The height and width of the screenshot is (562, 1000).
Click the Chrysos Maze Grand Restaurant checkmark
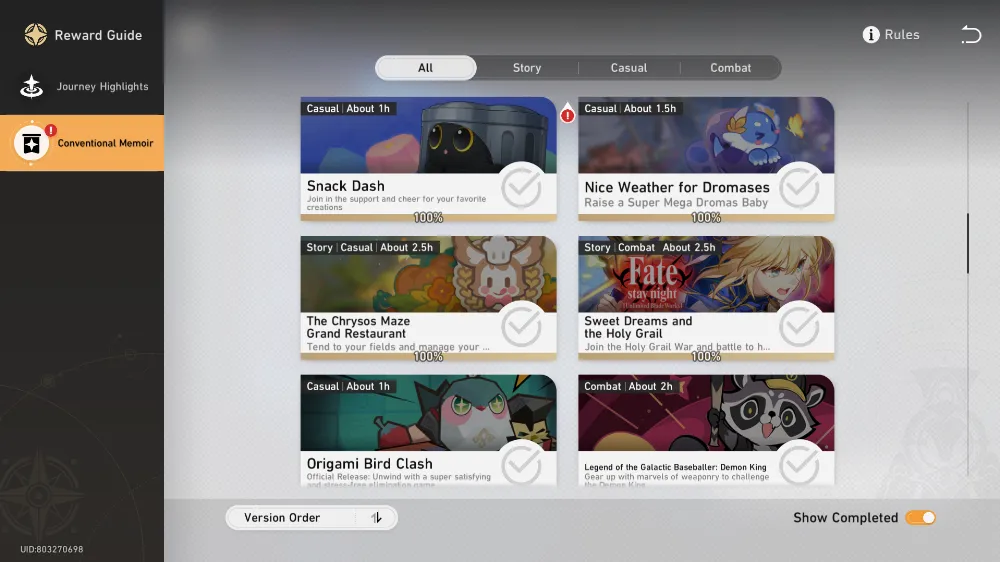(x=521, y=326)
